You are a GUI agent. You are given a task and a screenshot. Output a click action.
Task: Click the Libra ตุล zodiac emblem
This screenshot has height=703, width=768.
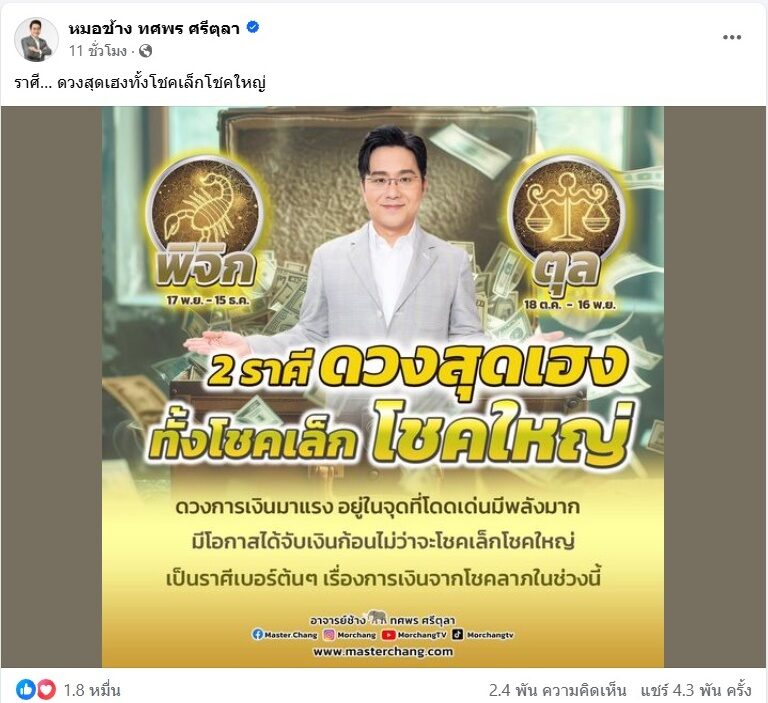567,212
